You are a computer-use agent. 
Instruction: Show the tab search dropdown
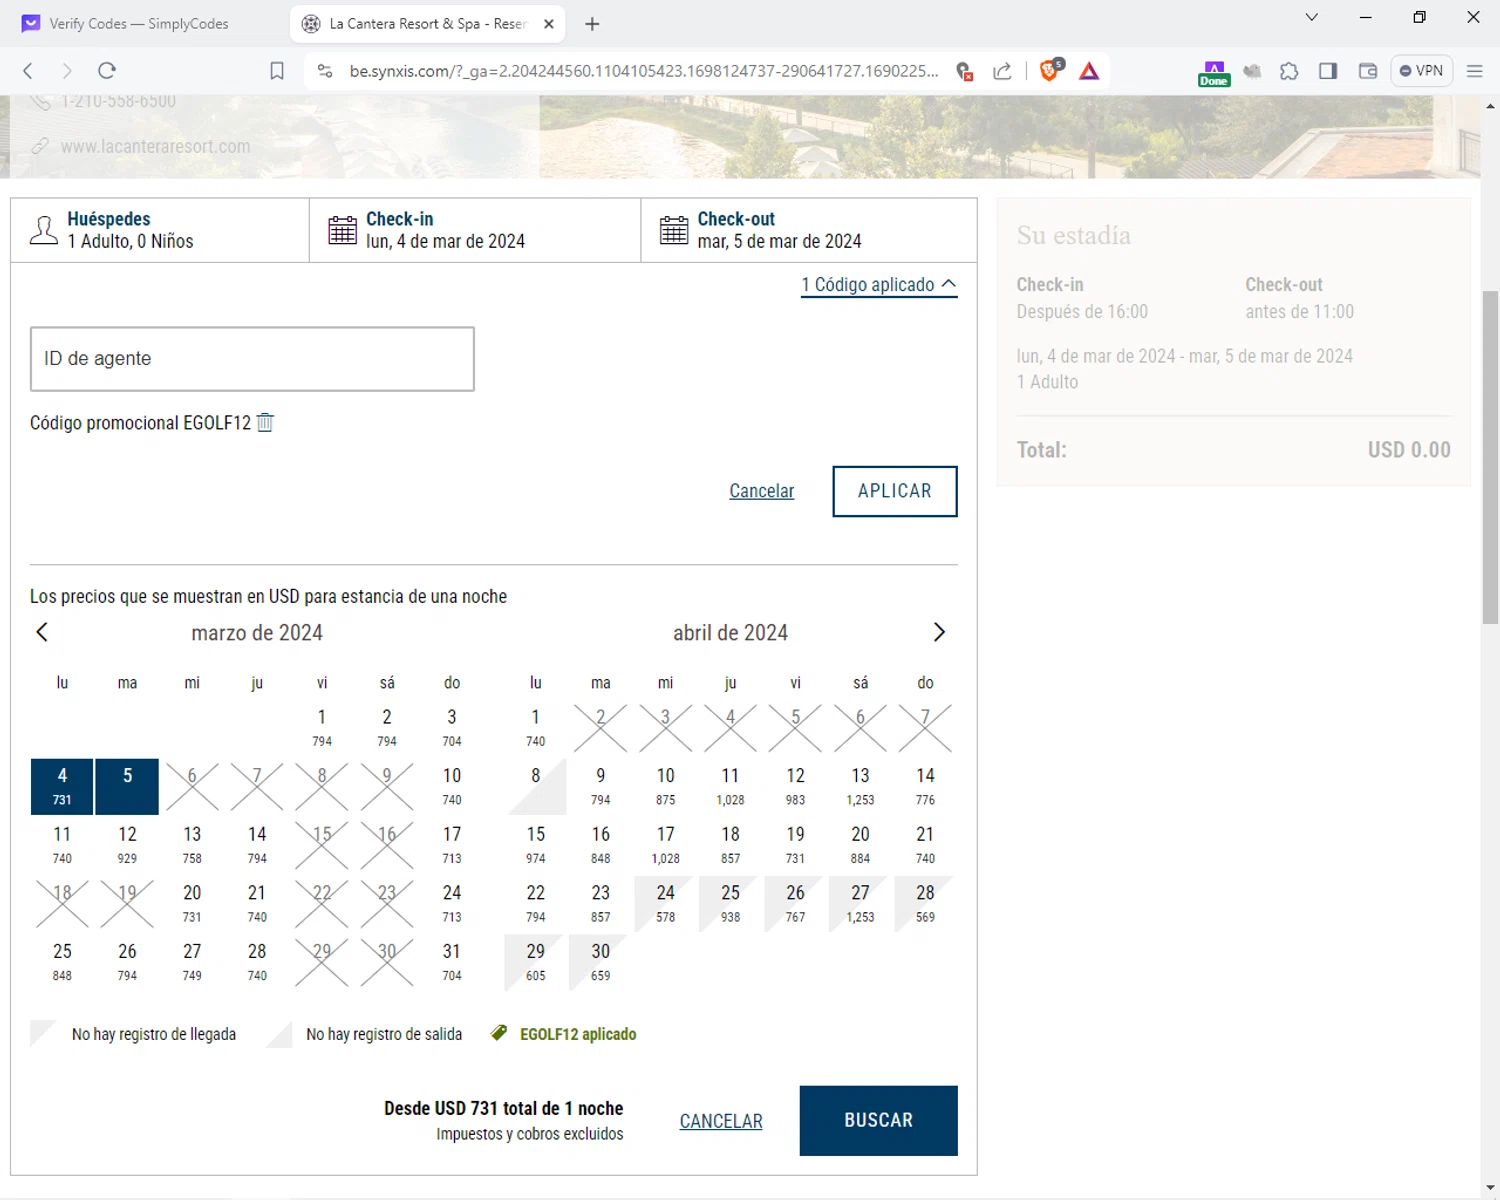1312,17
